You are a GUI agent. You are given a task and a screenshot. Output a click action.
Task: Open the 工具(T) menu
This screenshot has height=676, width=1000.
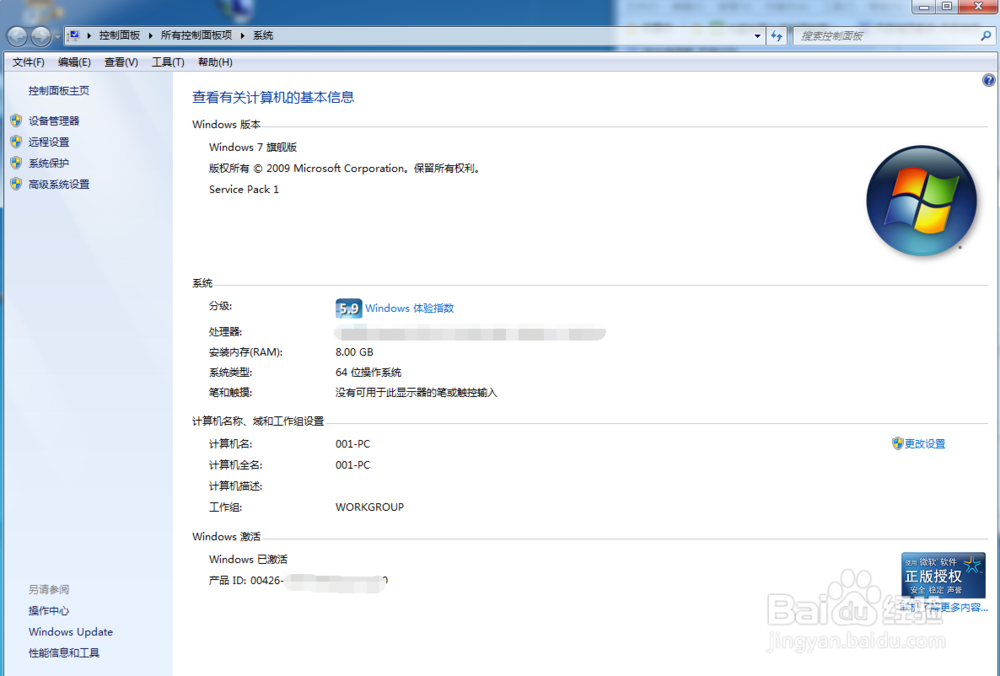point(168,62)
